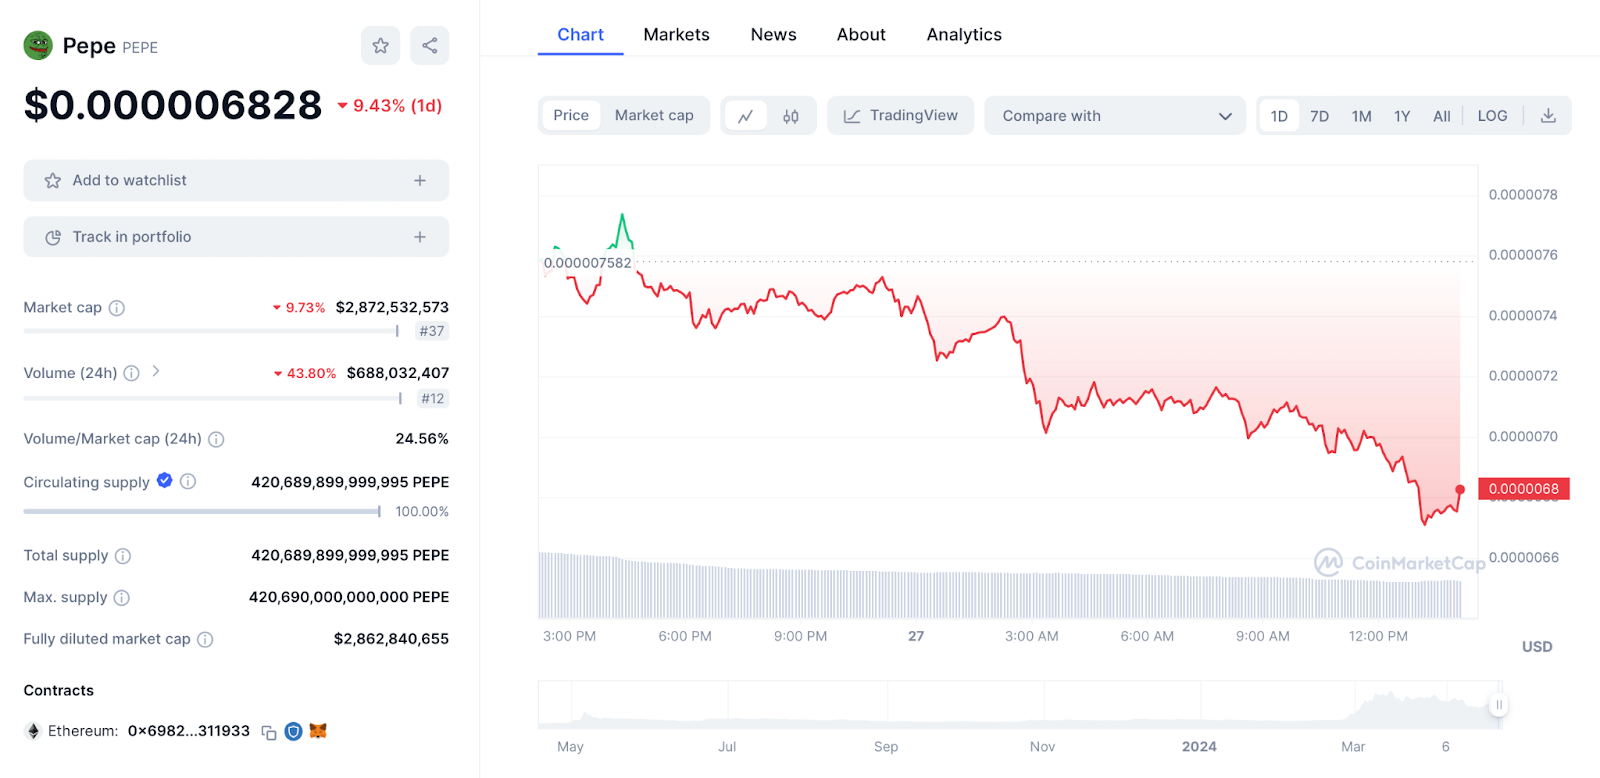Open the TradingView chart
The height and width of the screenshot is (778, 1600).
(900, 116)
